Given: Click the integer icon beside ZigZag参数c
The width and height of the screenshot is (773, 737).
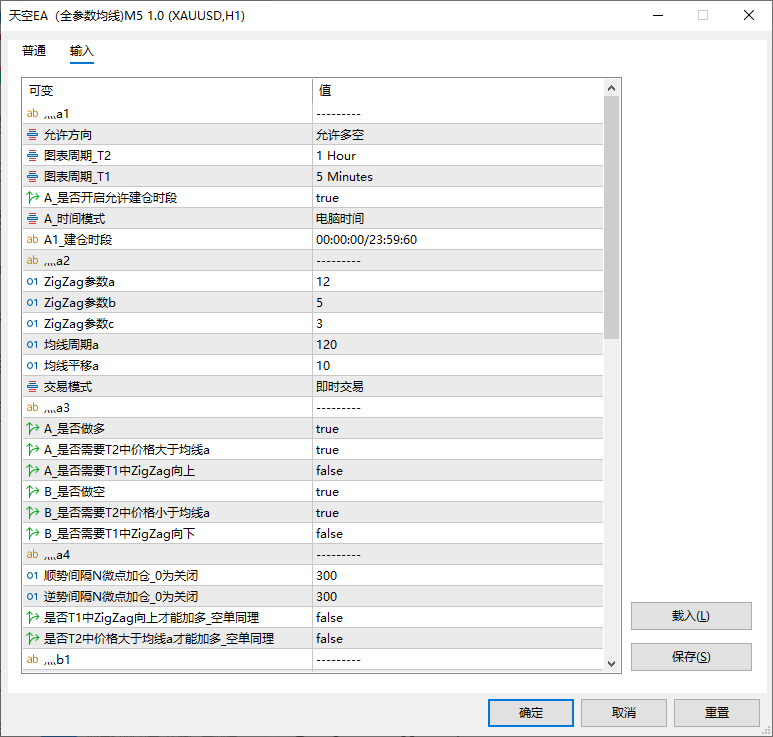Looking at the screenshot, I should point(33,323).
